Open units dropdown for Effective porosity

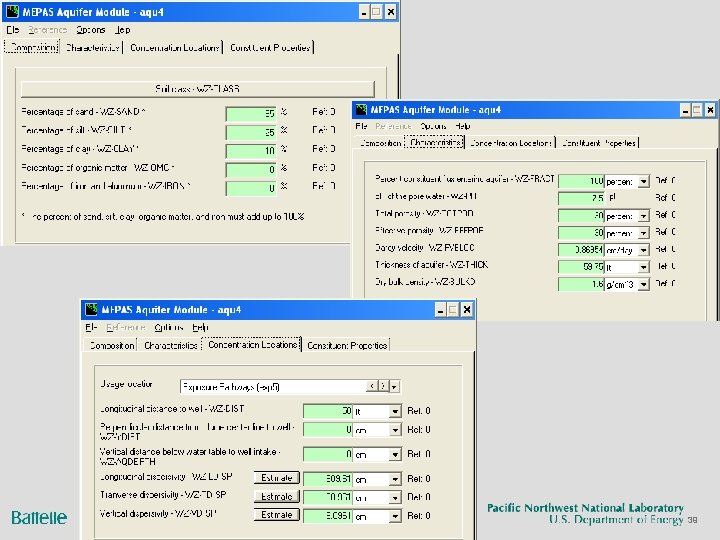[x=644, y=233]
